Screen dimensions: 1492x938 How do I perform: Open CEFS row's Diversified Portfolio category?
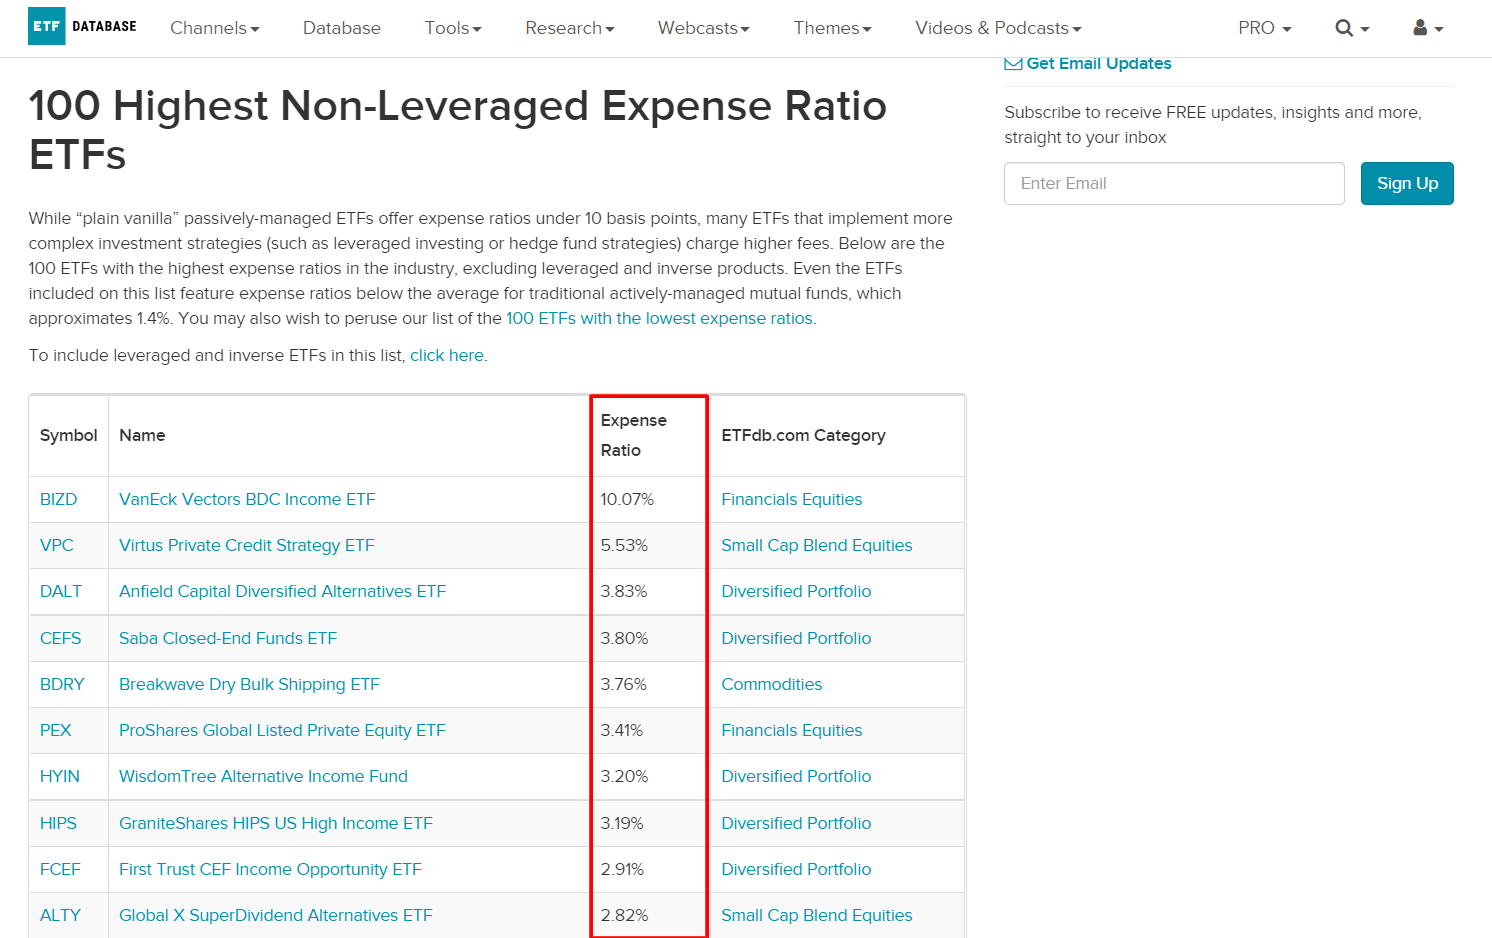[797, 638]
